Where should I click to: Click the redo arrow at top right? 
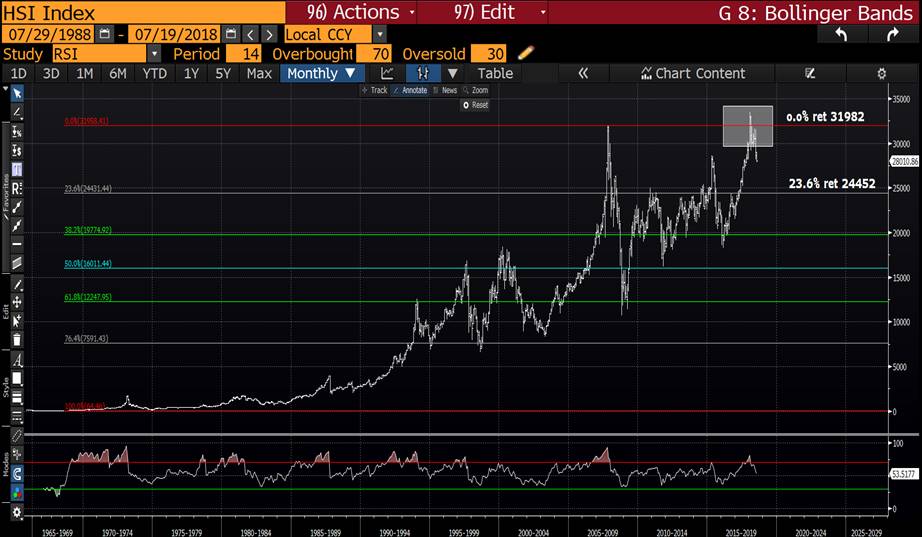click(893, 35)
